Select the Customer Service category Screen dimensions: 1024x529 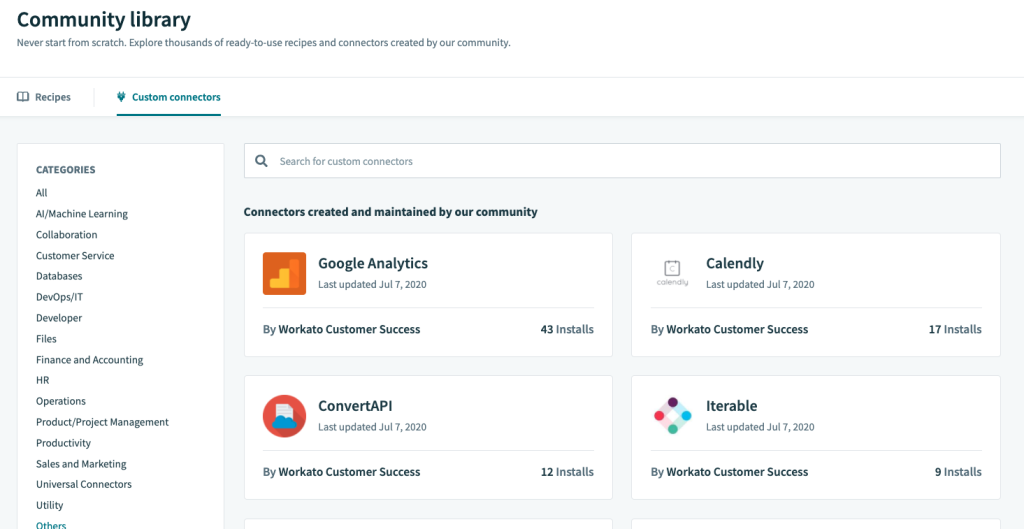75,255
